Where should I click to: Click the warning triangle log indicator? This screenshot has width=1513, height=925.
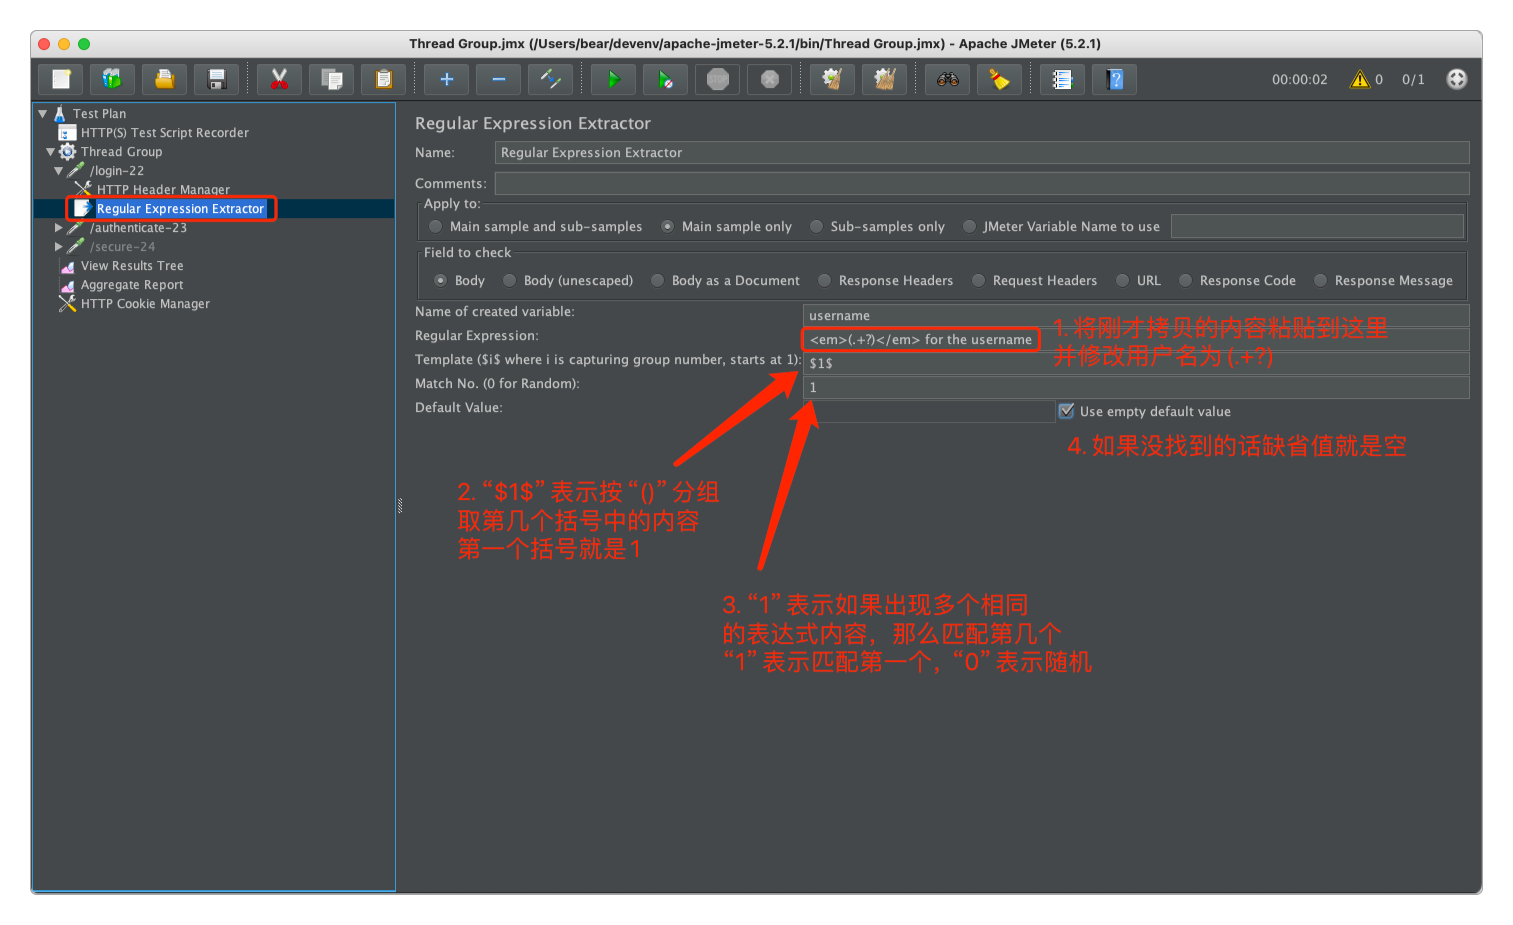pos(1360,79)
